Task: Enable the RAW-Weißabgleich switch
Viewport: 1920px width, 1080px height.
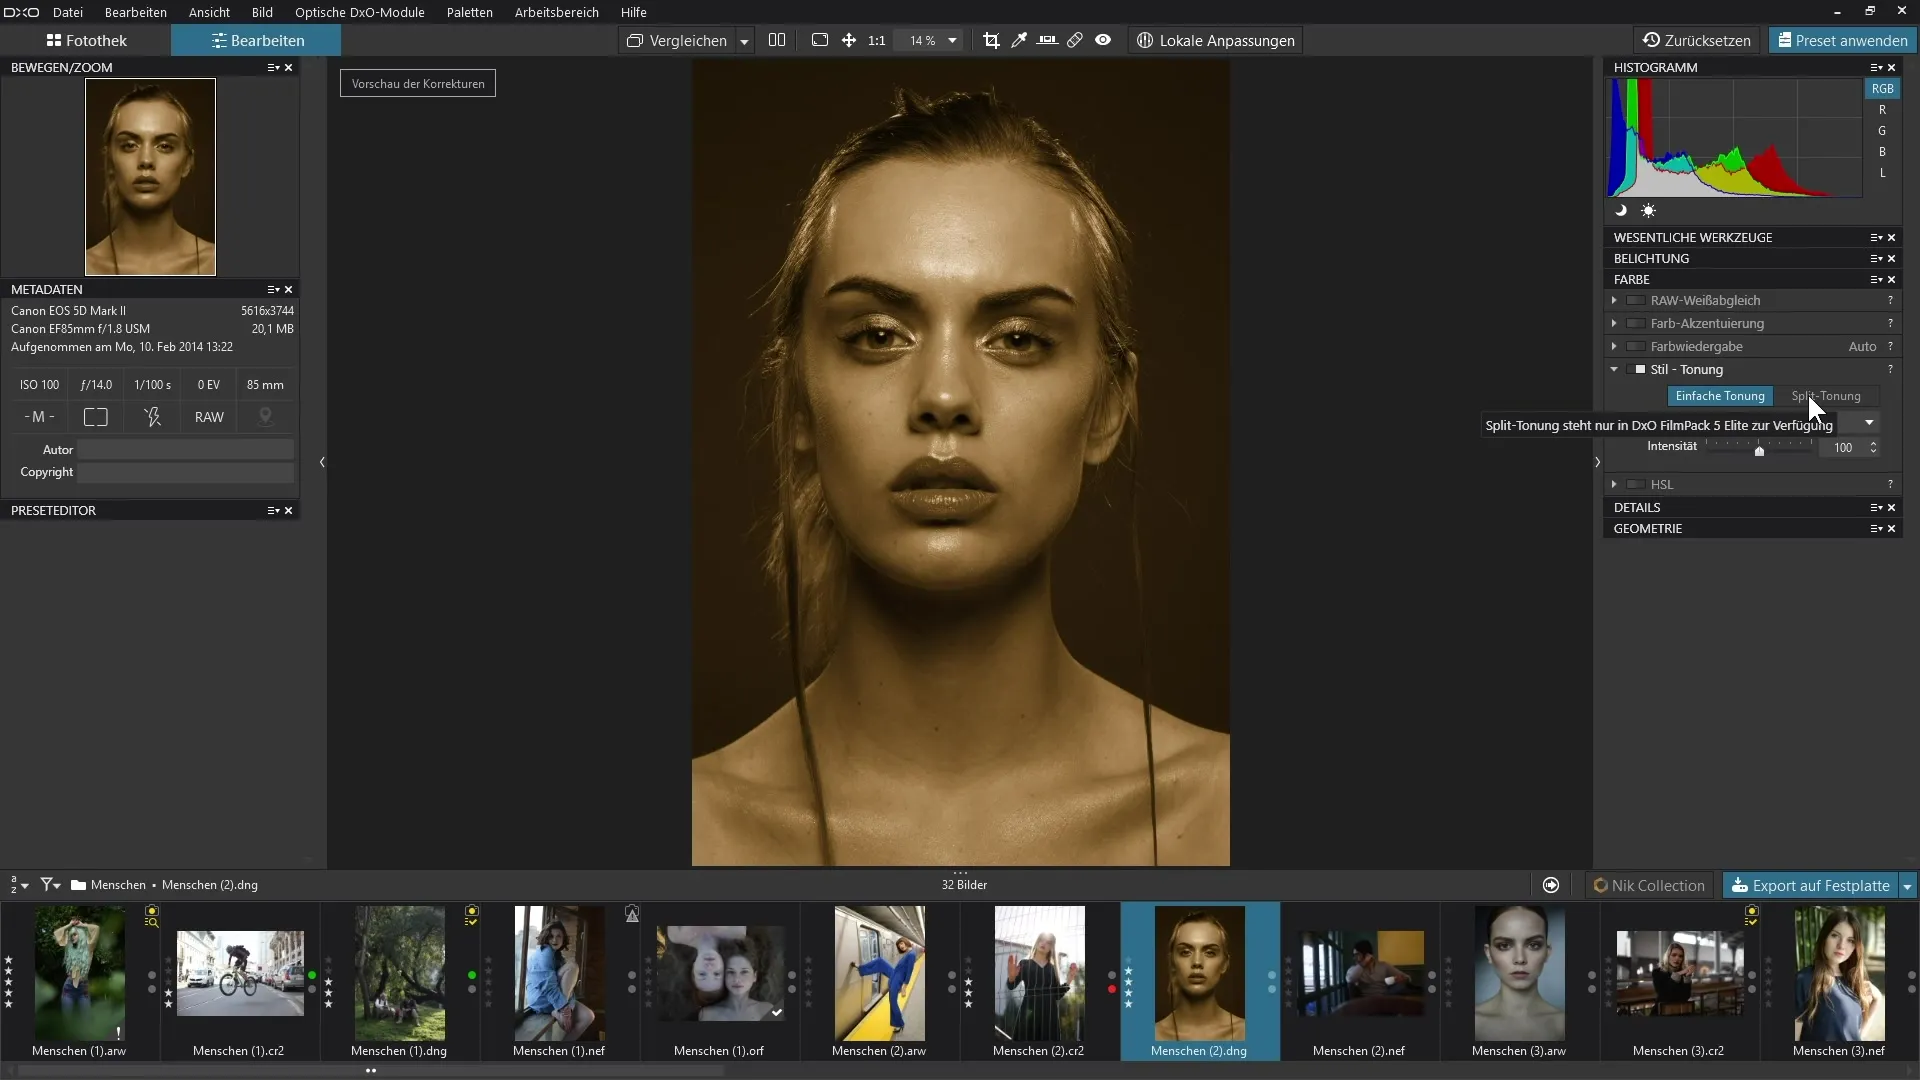Action: pyautogui.click(x=1636, y=300)
